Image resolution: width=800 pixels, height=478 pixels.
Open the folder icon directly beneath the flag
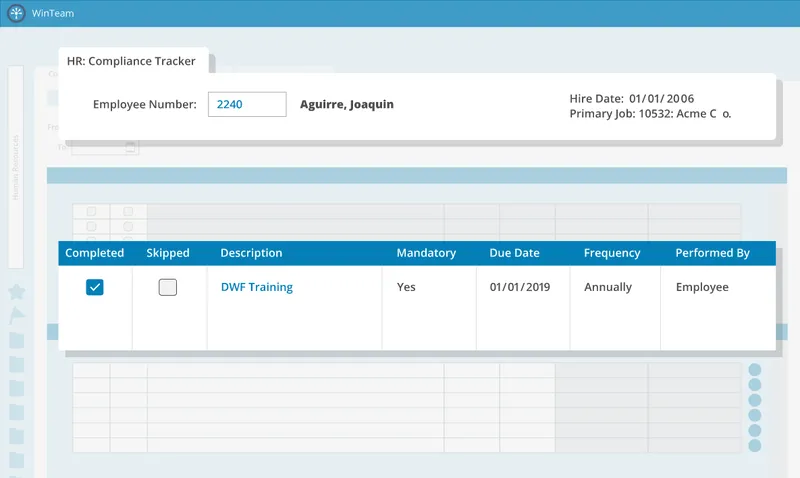pos(17,340)
